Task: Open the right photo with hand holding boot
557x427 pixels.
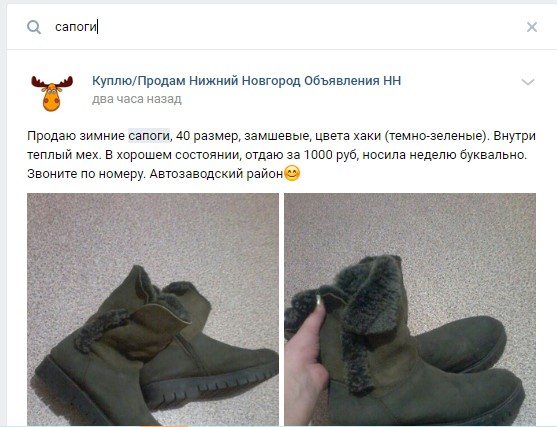Action: tap(410, 309)
